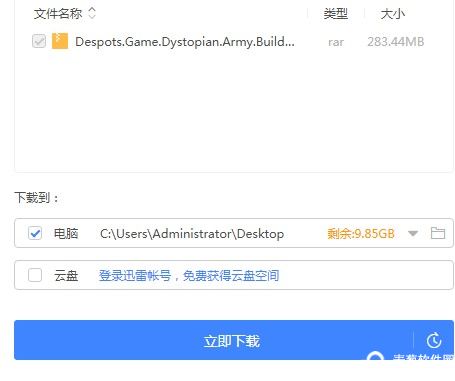The image size is (455, 381).
Task: Click the 文件名称 column header
Action: pos(58,13)
